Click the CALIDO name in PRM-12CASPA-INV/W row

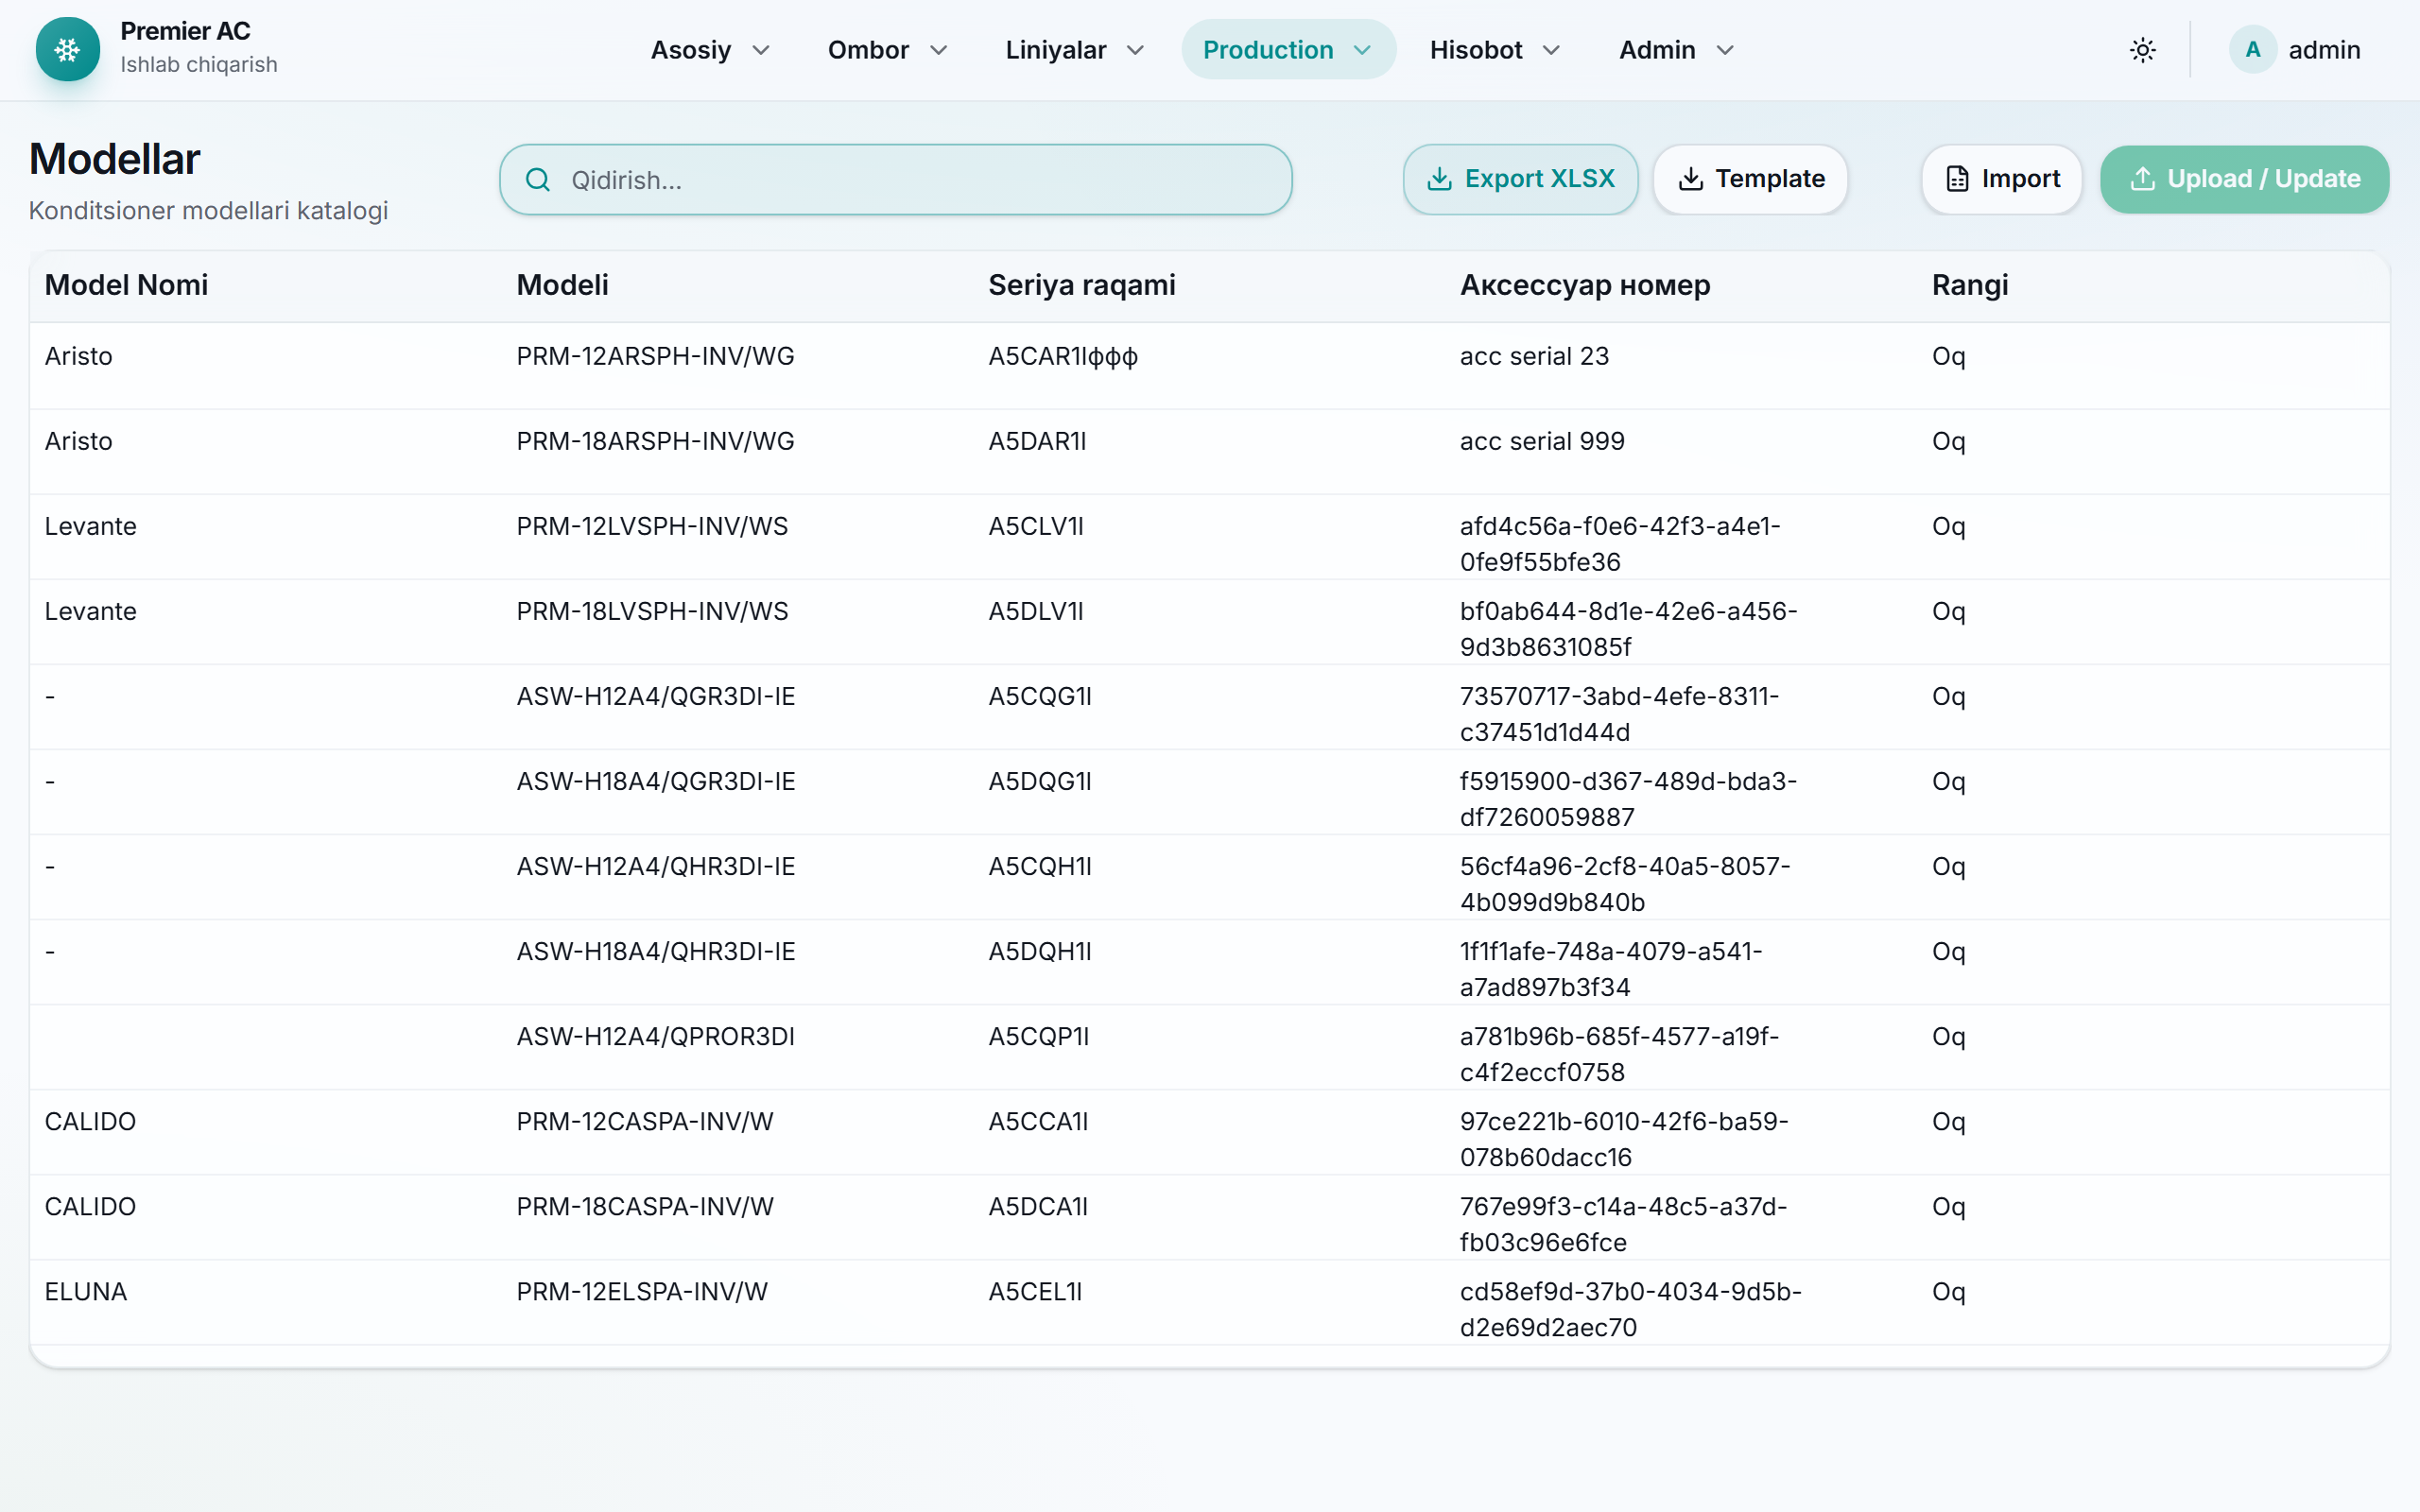click(x=90, y=1121)
